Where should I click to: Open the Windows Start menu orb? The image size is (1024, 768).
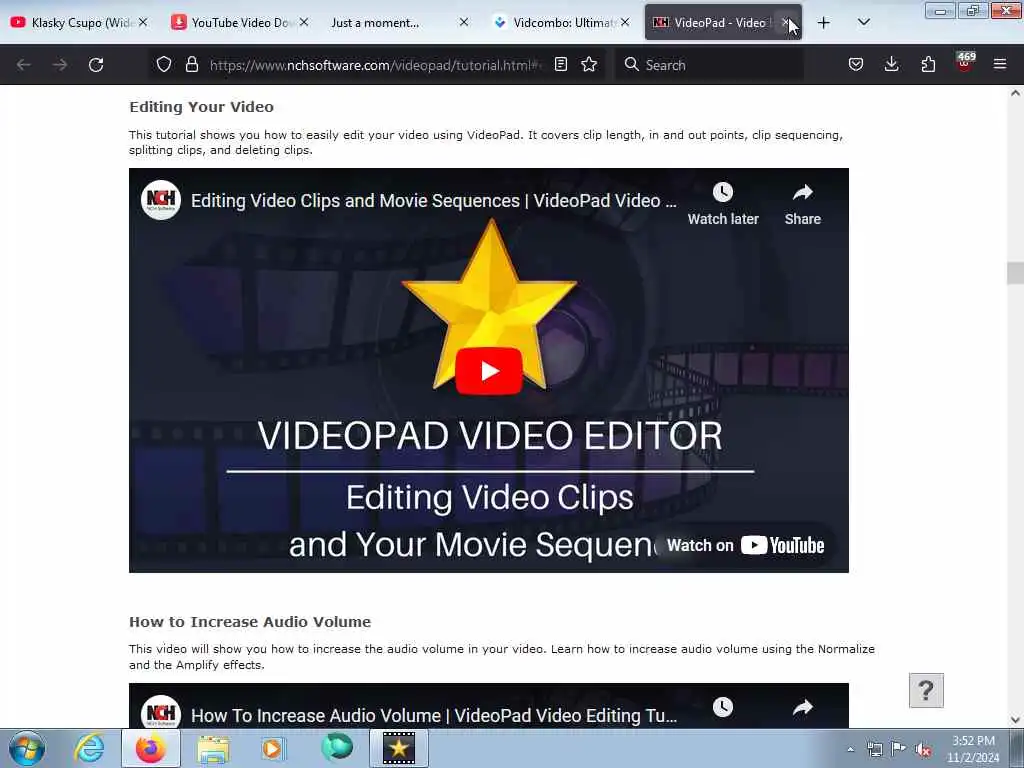point(27,748)
